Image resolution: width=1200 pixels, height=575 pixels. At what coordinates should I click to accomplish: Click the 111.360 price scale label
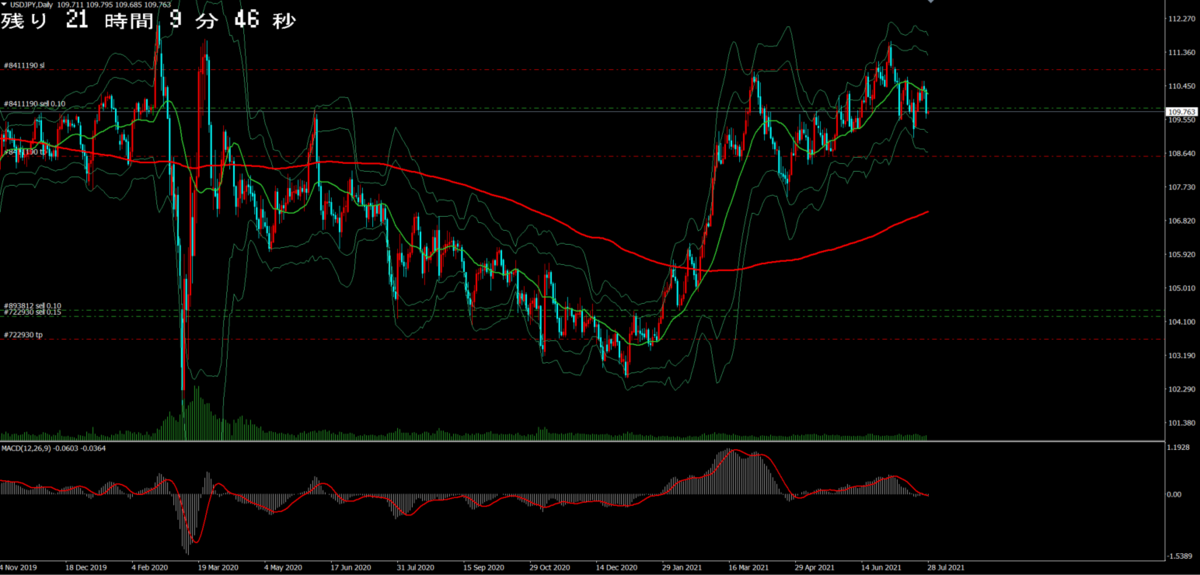point(1183,53)
